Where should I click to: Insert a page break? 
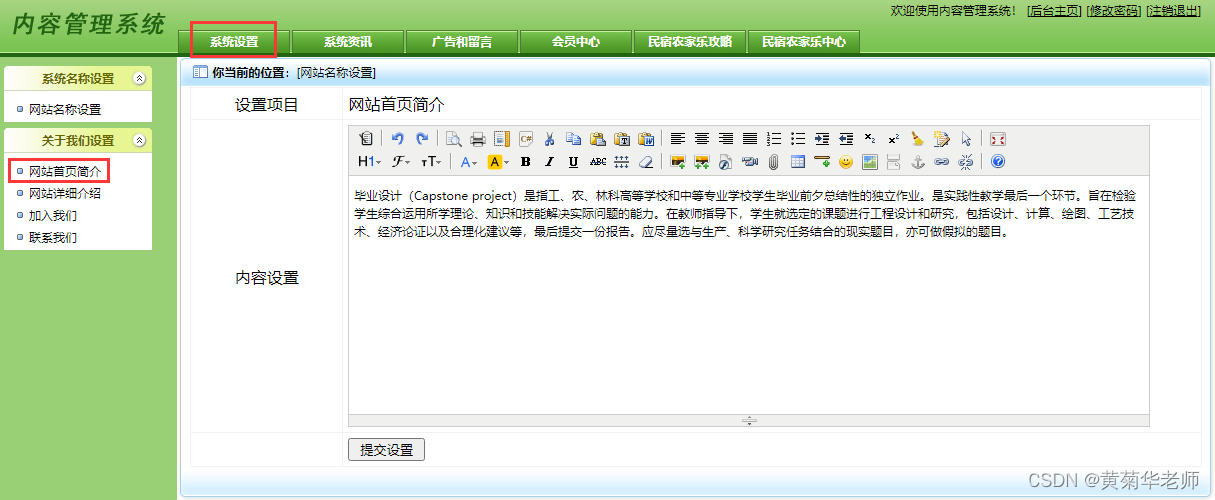coord(893,161)
